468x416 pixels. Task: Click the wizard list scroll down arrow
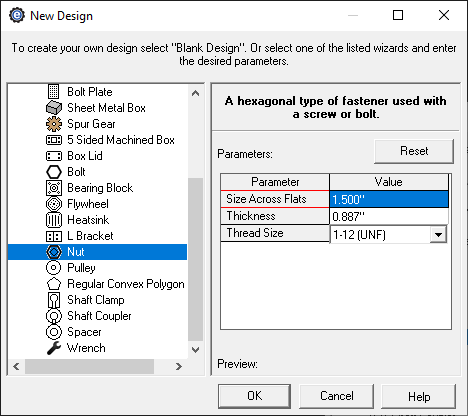196,350
